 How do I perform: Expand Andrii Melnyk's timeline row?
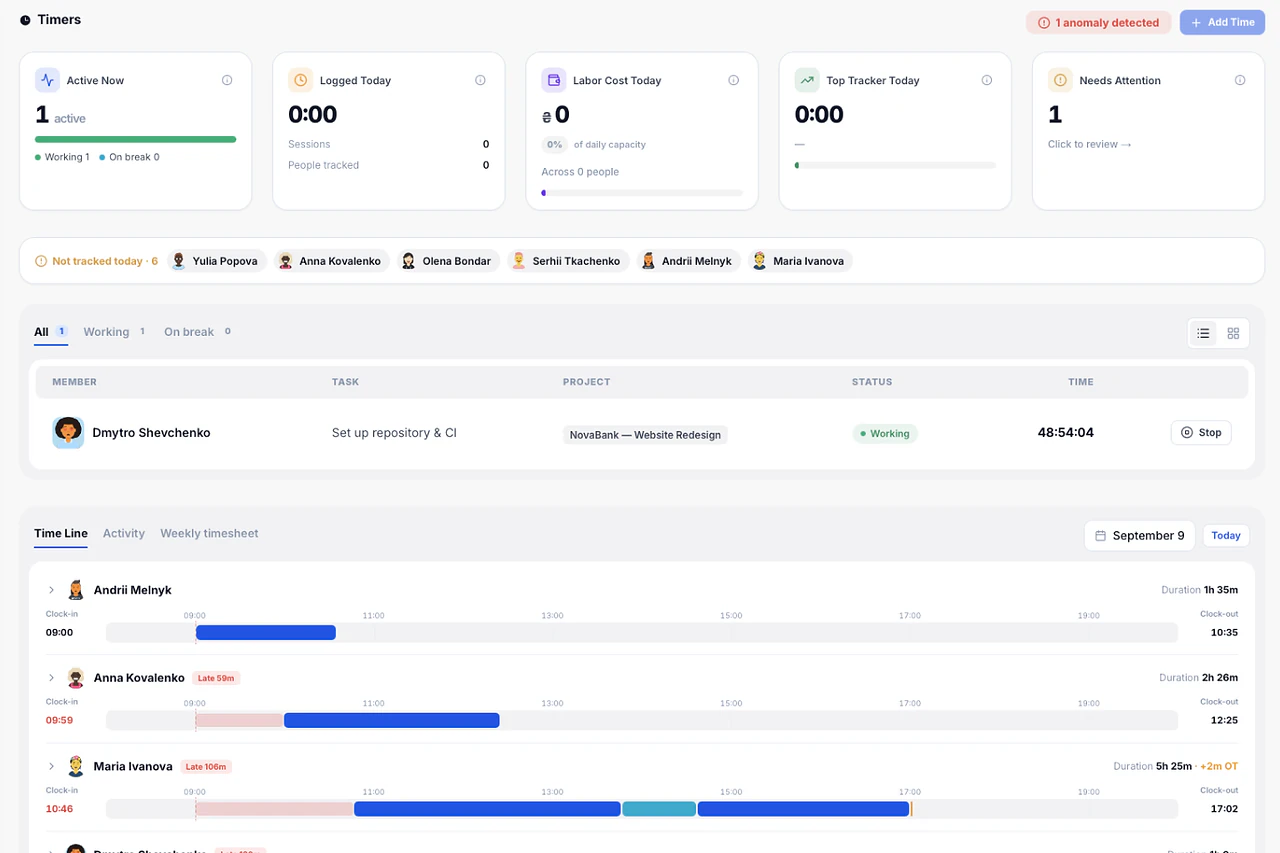(x=51, y=590)
